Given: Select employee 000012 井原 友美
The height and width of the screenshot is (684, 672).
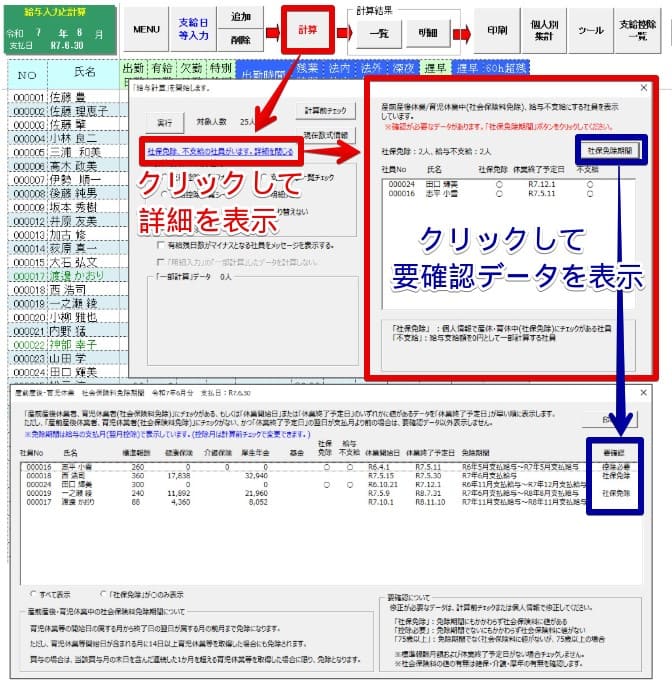Looking at the screenshot, I should [x=65, y=221].
